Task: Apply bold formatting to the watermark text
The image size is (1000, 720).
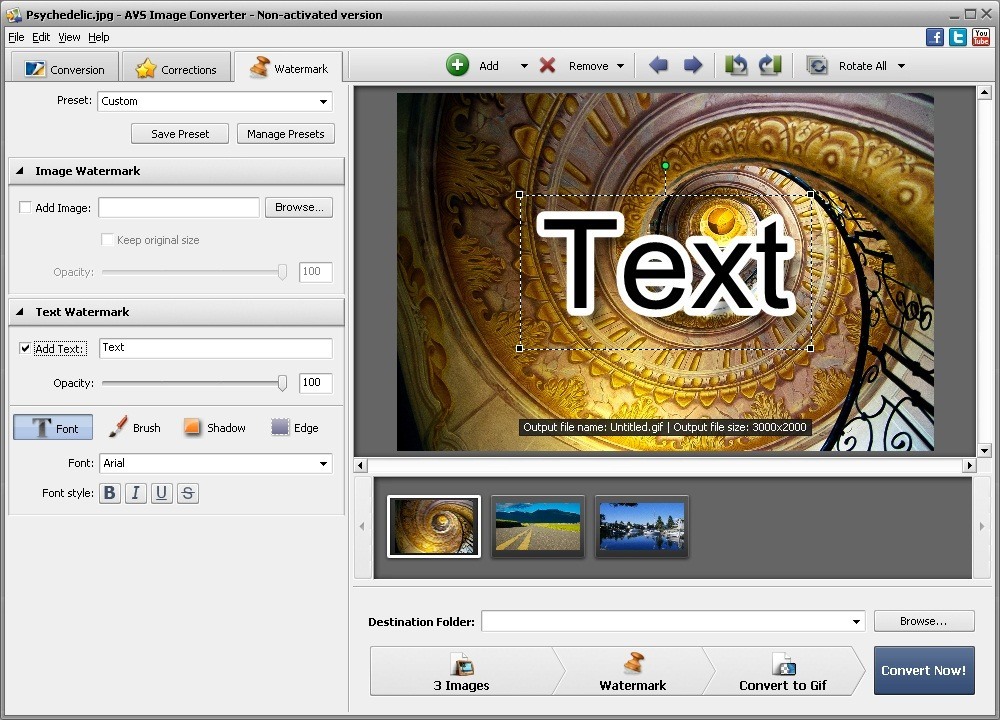Action: coord(109,493)
